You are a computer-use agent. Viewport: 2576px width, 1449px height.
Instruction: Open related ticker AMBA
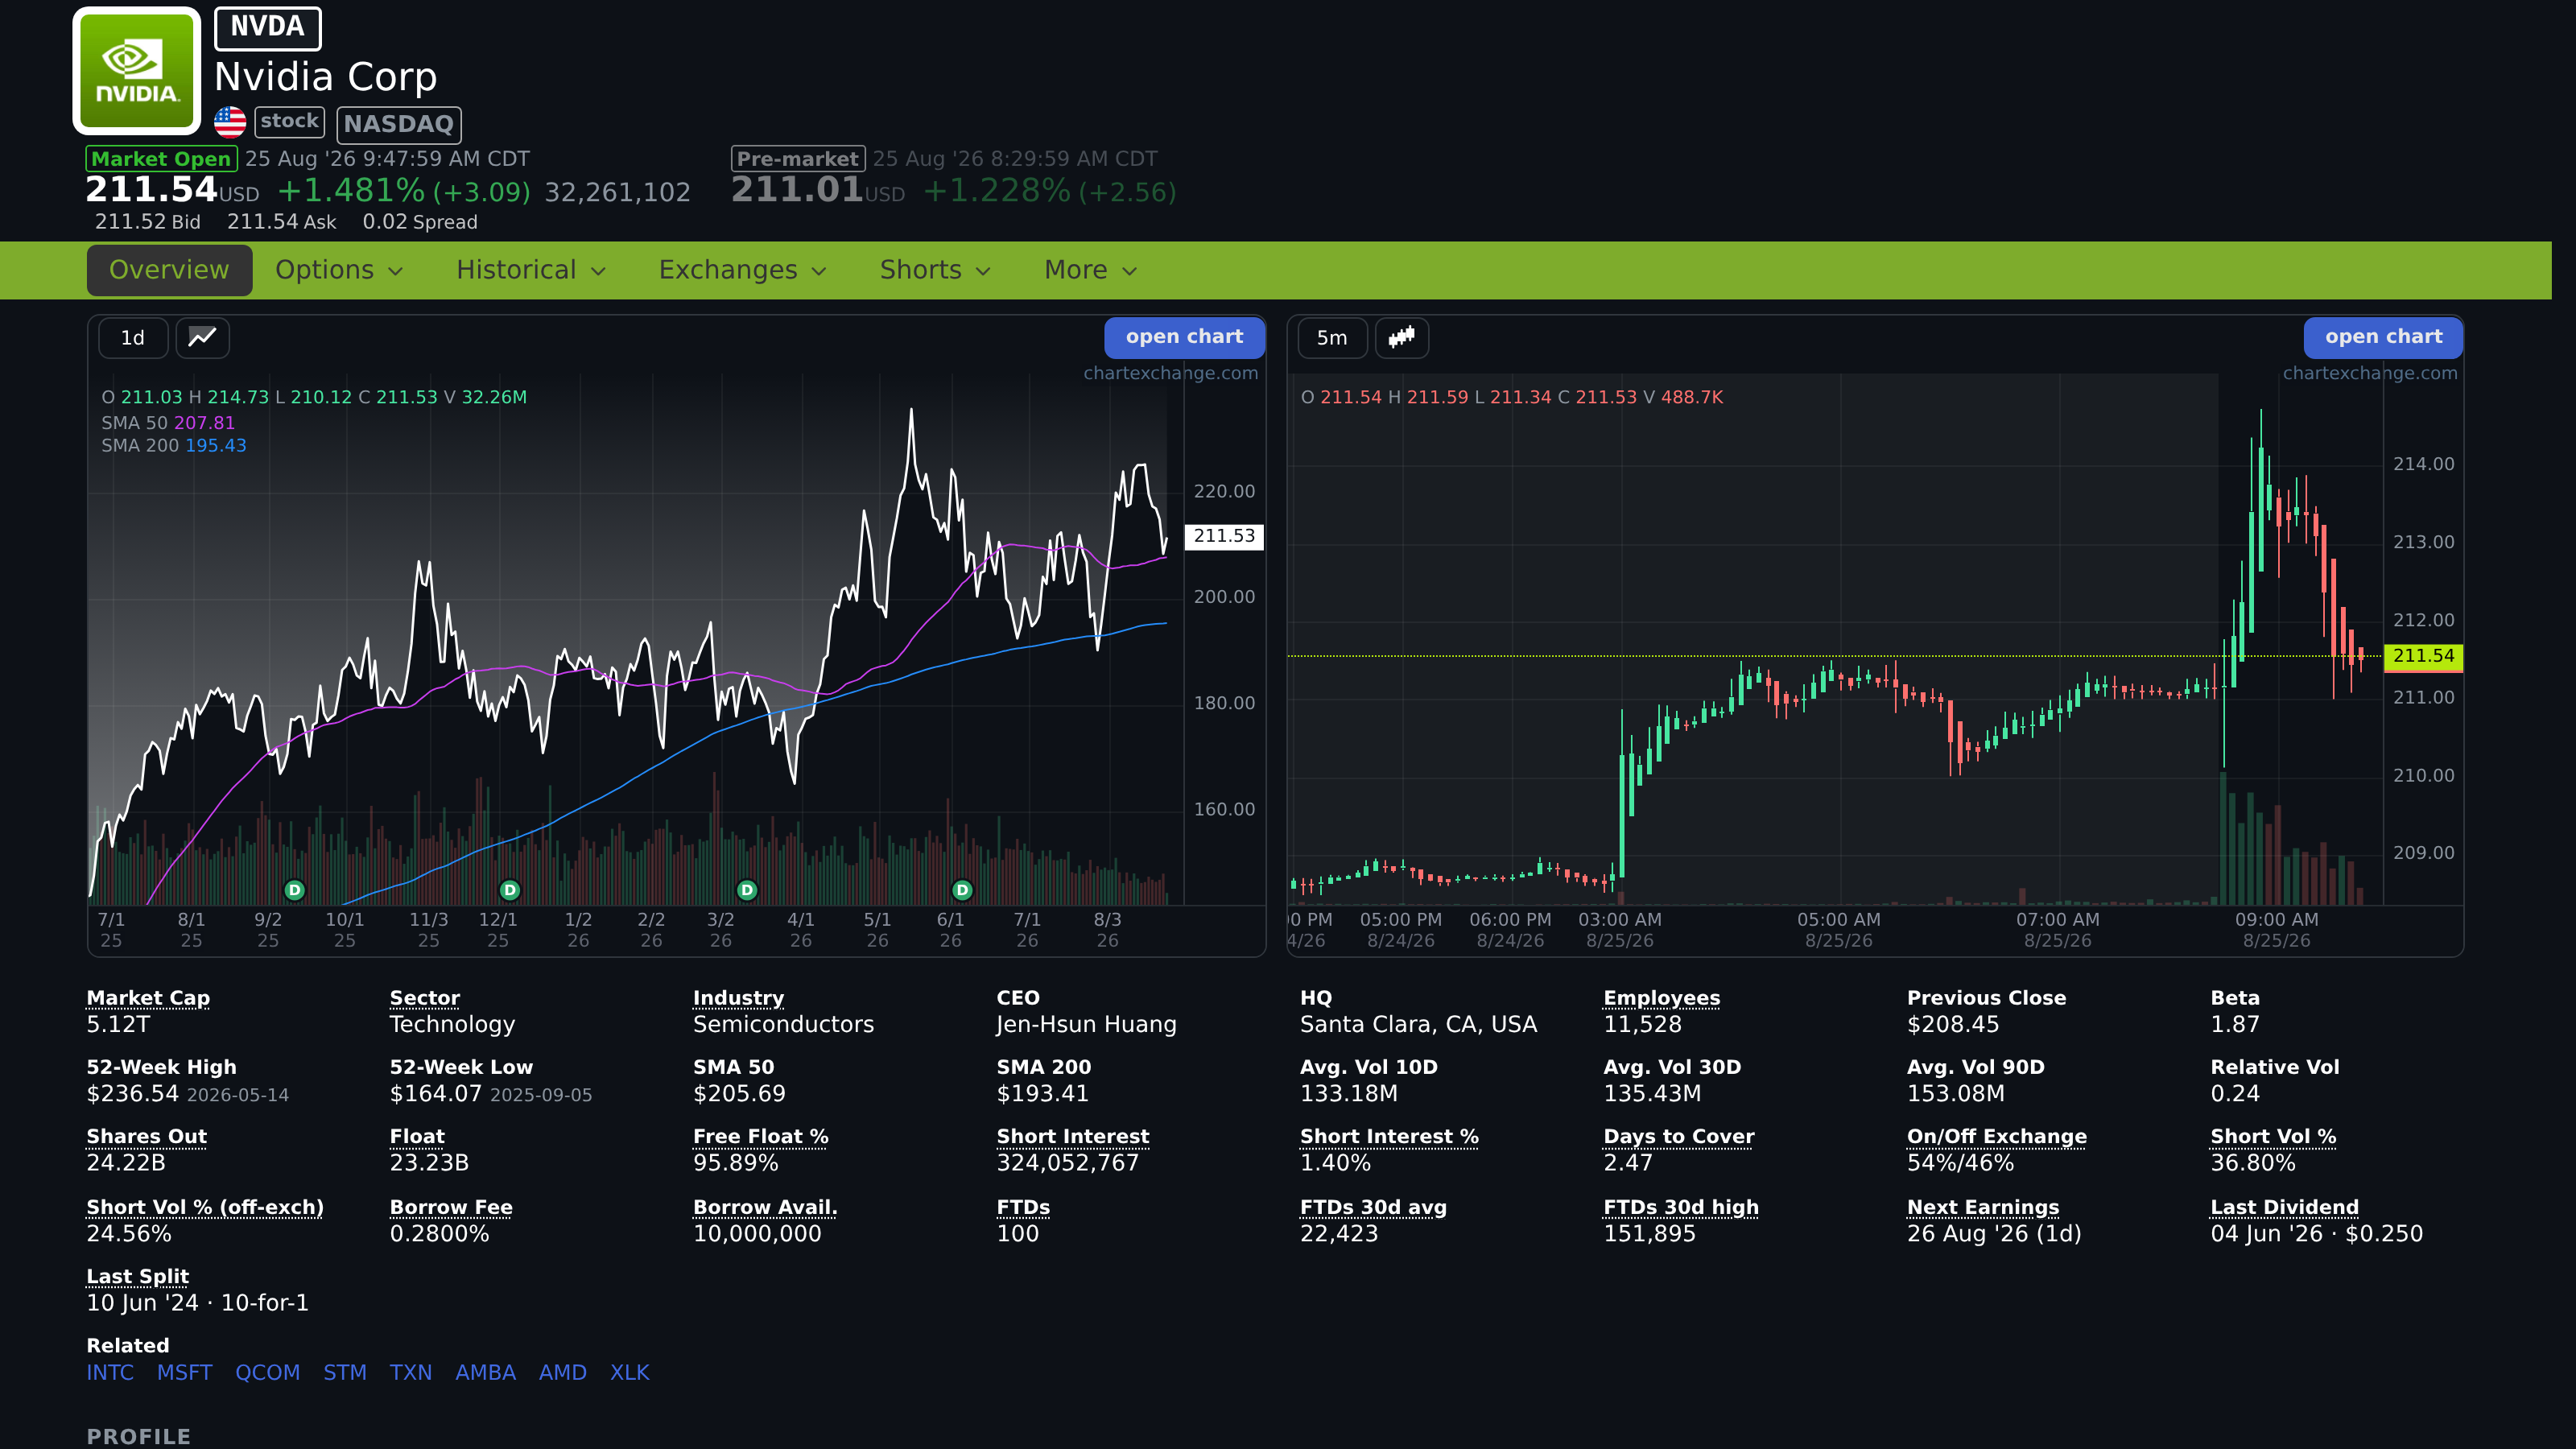click(x=486, y=1372)
